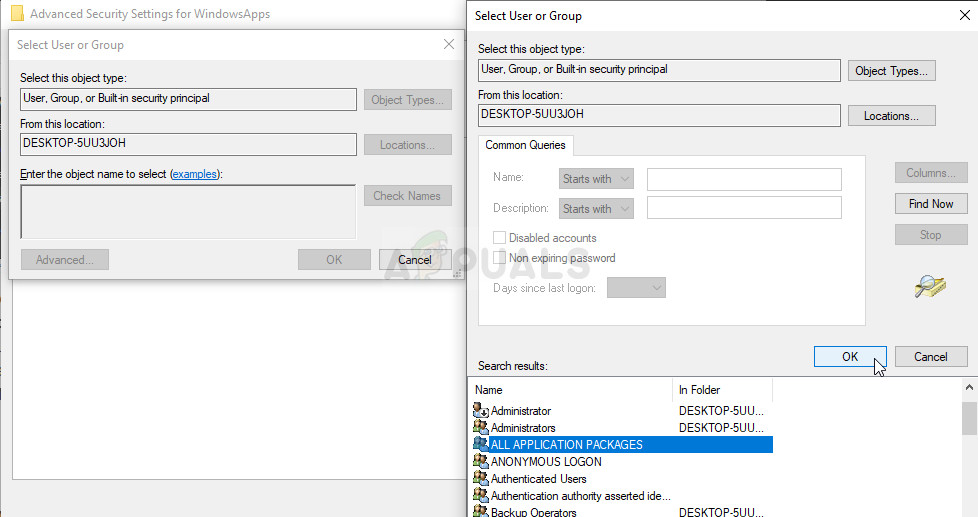Click the search results scrollbar thumb
Image resolution: width=978 pixels, height=517 pixels.
tap(969, 418)
